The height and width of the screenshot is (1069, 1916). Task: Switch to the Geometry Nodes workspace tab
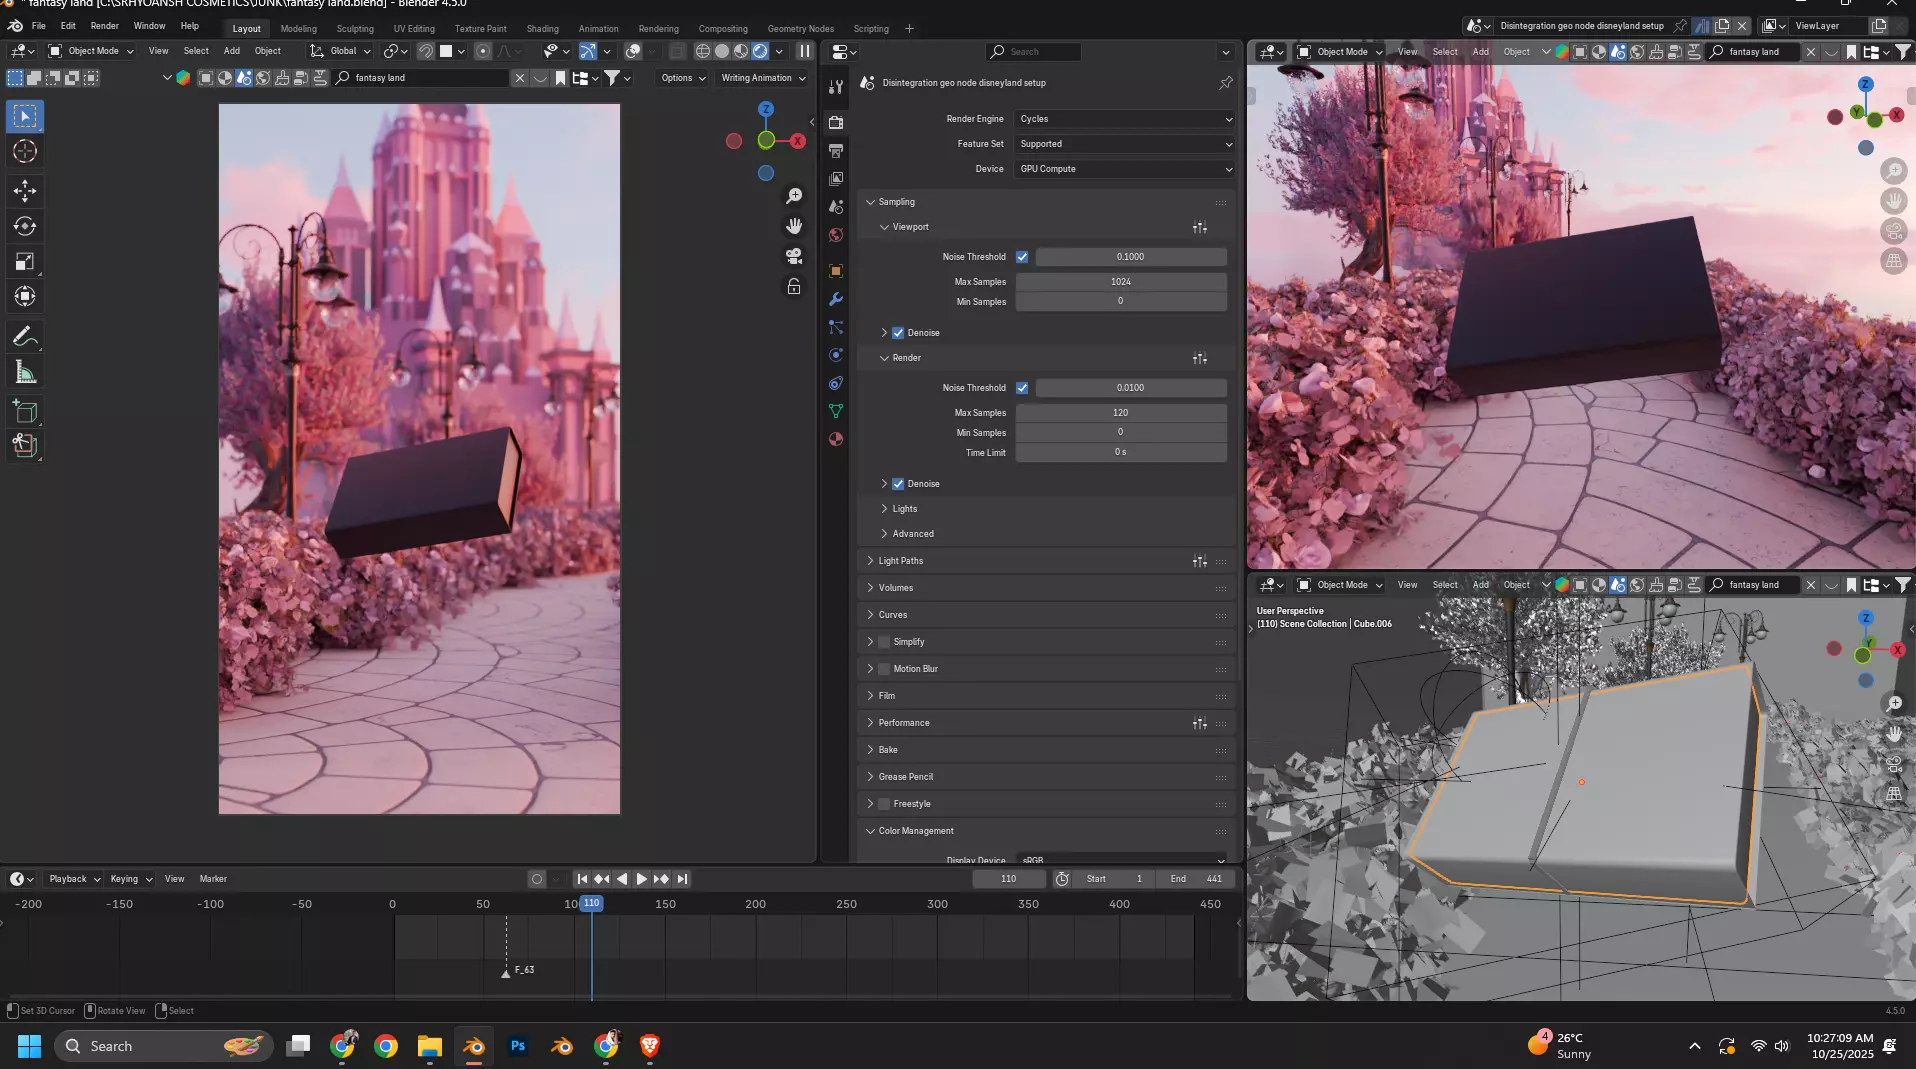(x=800, y=29)
